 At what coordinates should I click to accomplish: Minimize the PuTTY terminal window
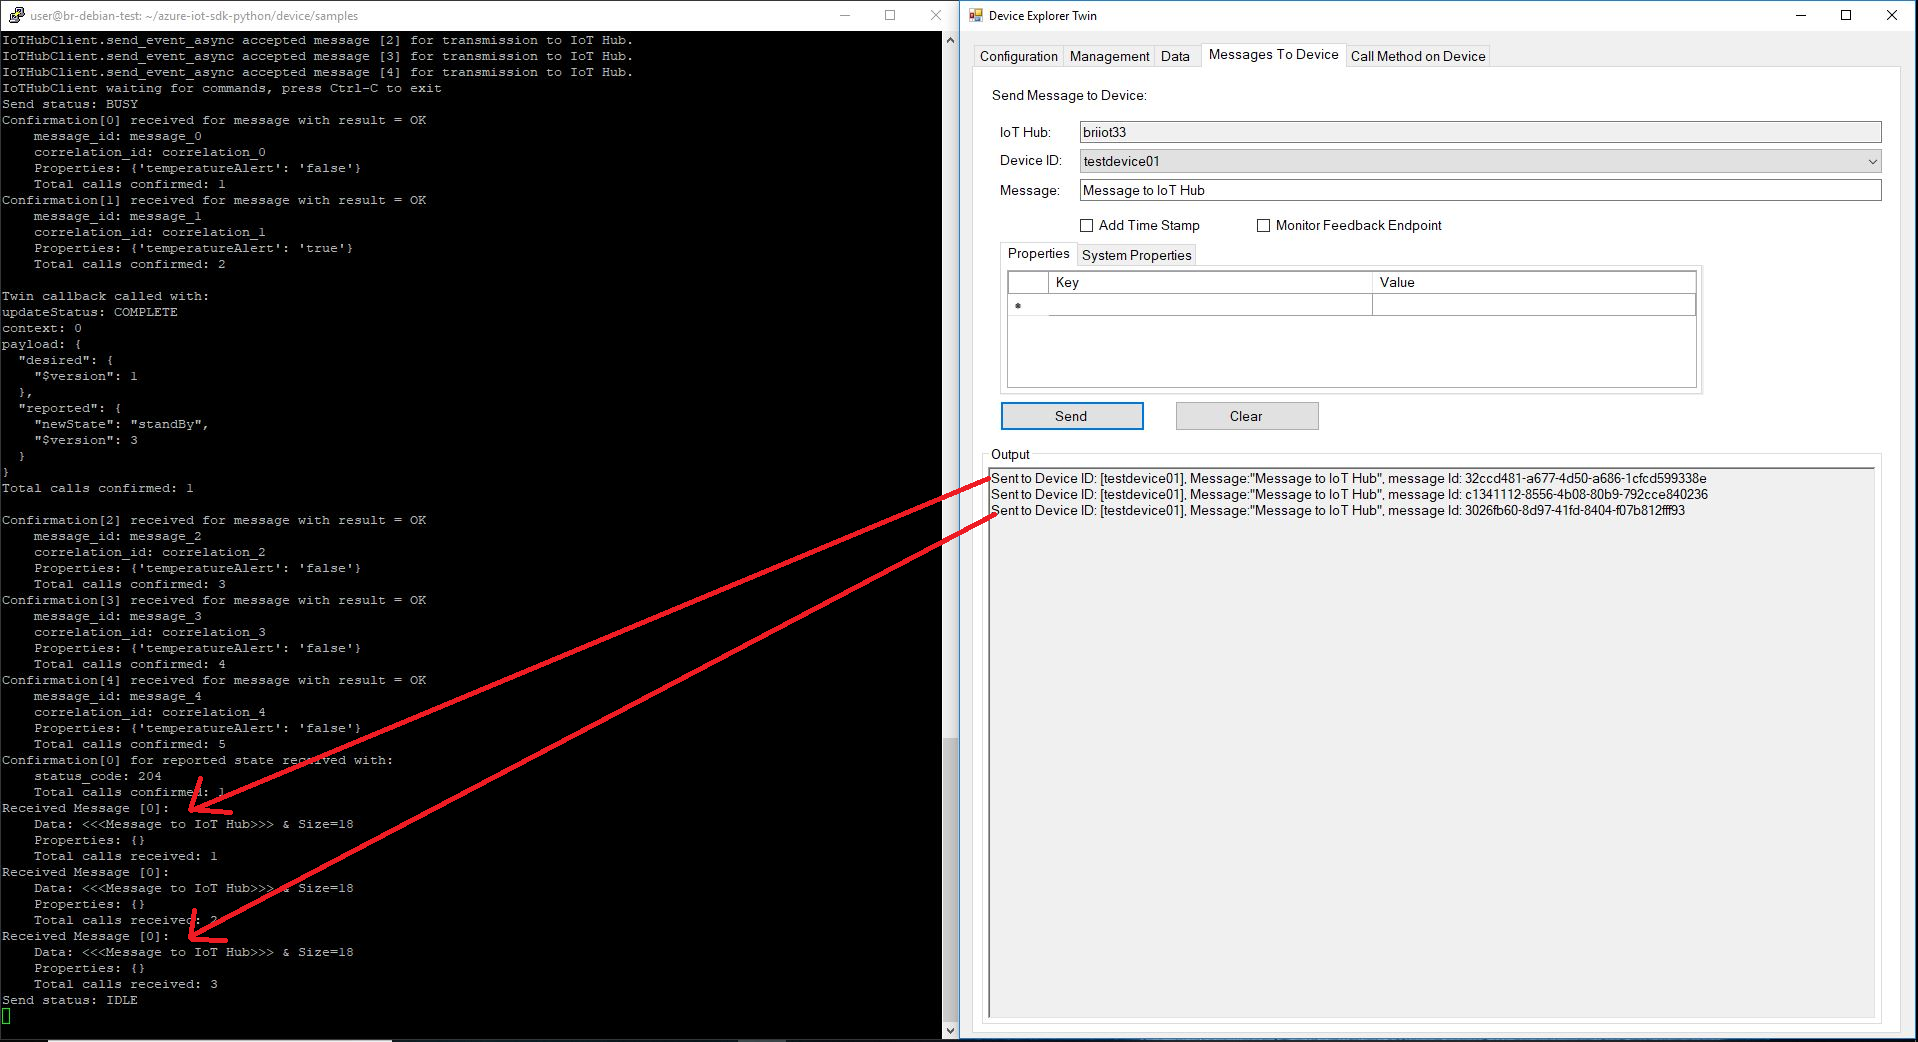pyautogui.click(x=845, y=15)
